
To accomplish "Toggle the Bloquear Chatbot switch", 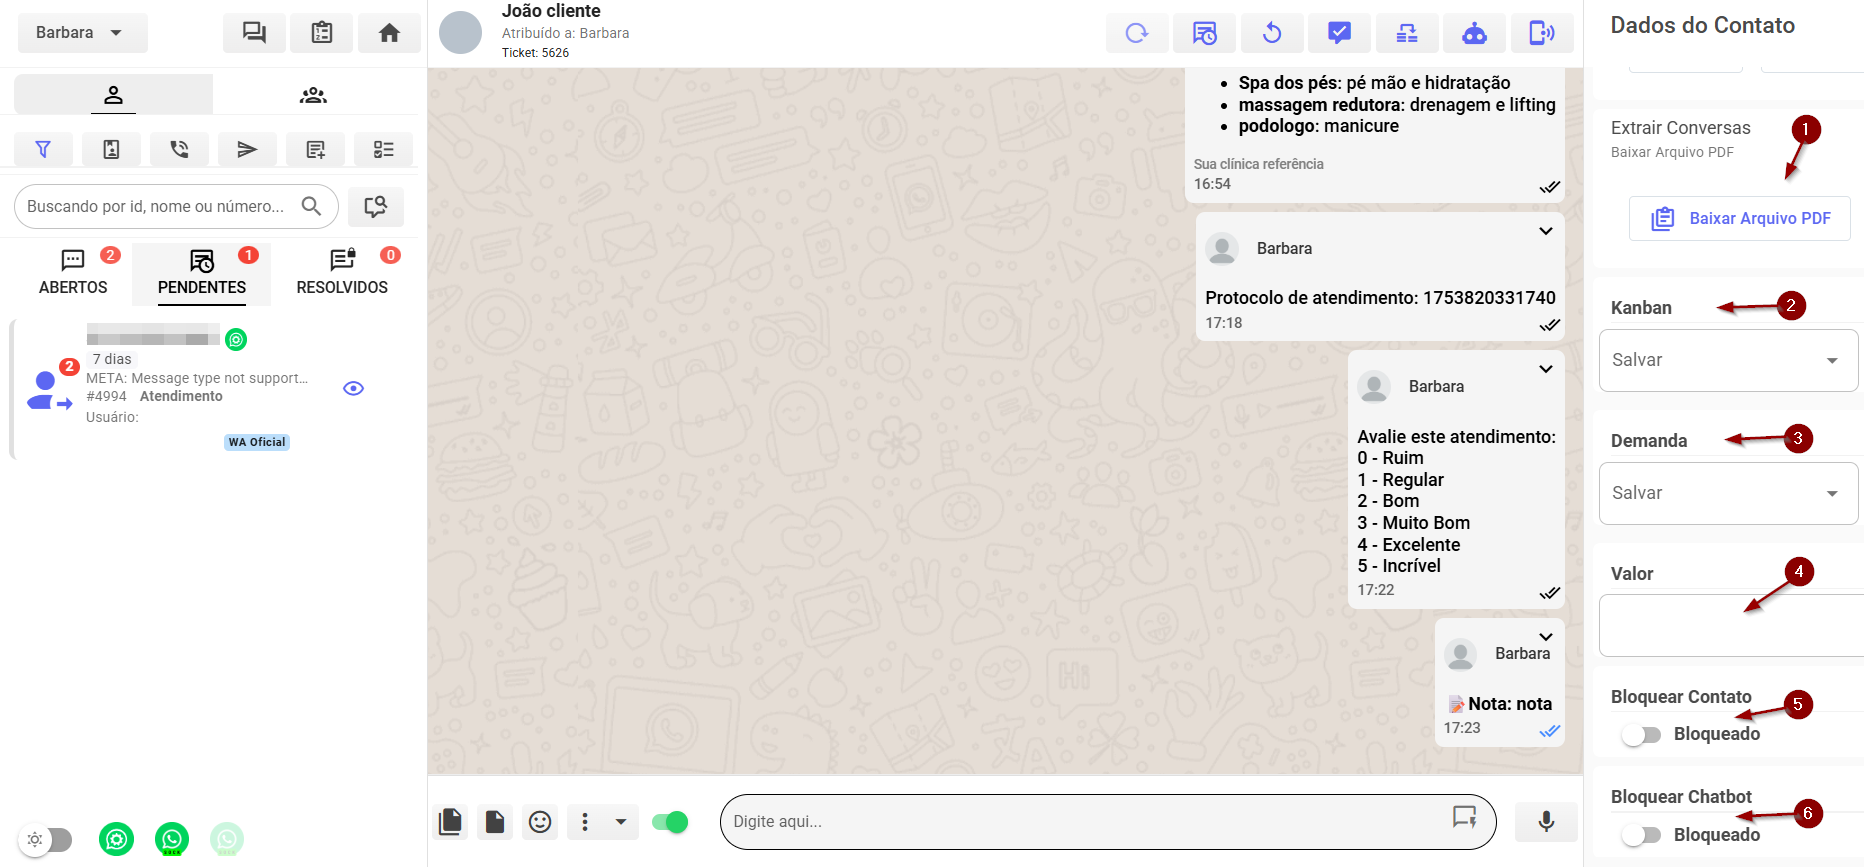I will [x=1641, y=835].
